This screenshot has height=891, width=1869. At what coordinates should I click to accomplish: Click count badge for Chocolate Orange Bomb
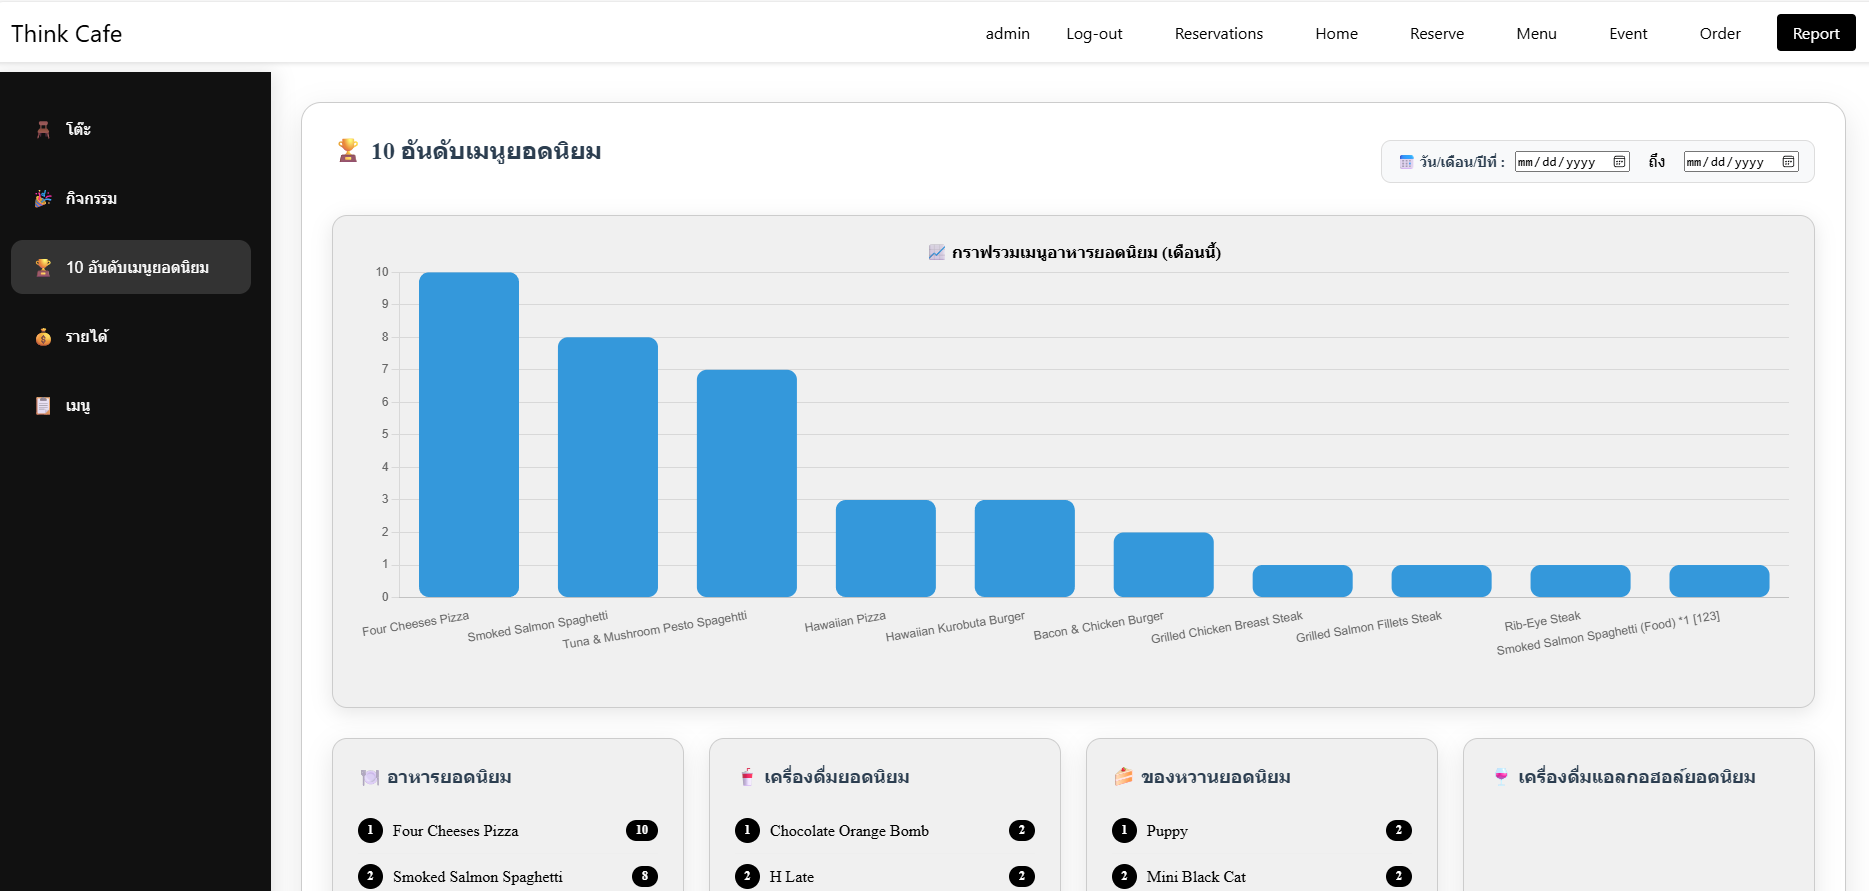point(1022,830)
